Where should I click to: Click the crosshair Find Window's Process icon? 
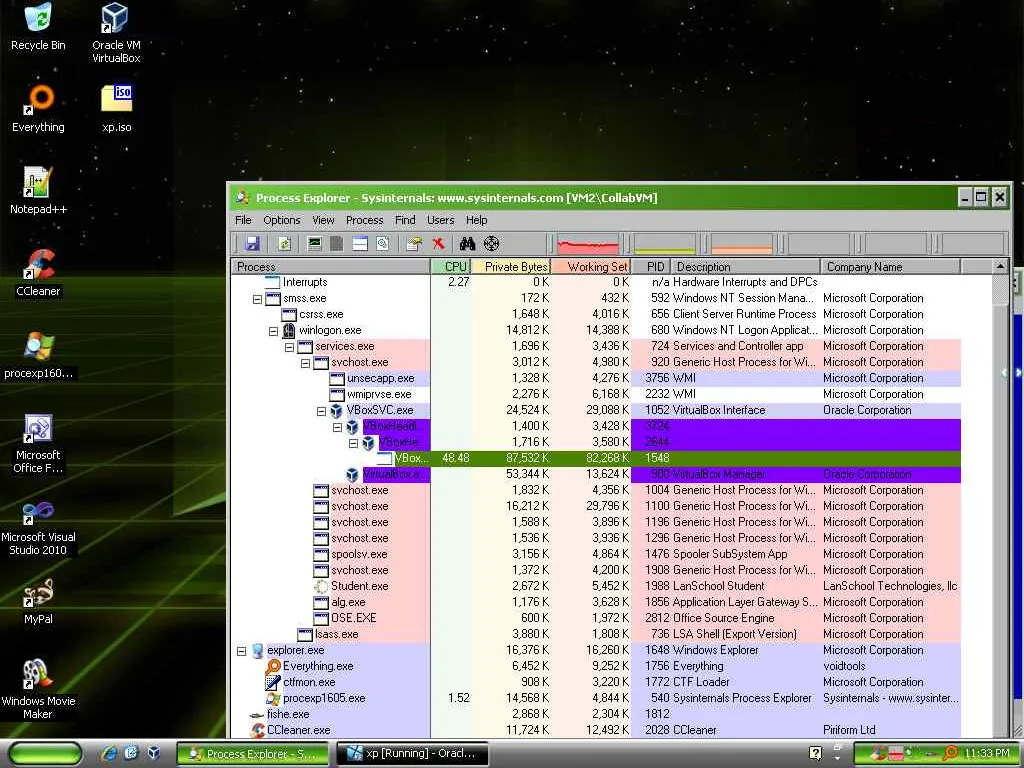pyautogui.click(x=491, y=244)
